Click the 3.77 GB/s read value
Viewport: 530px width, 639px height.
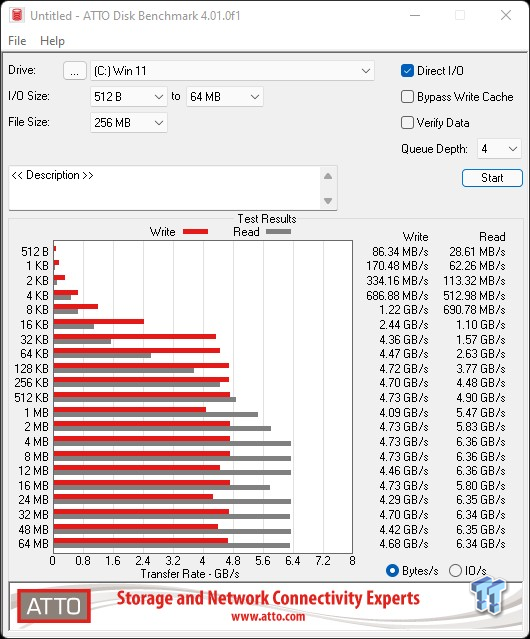click(x=481, y=369)
